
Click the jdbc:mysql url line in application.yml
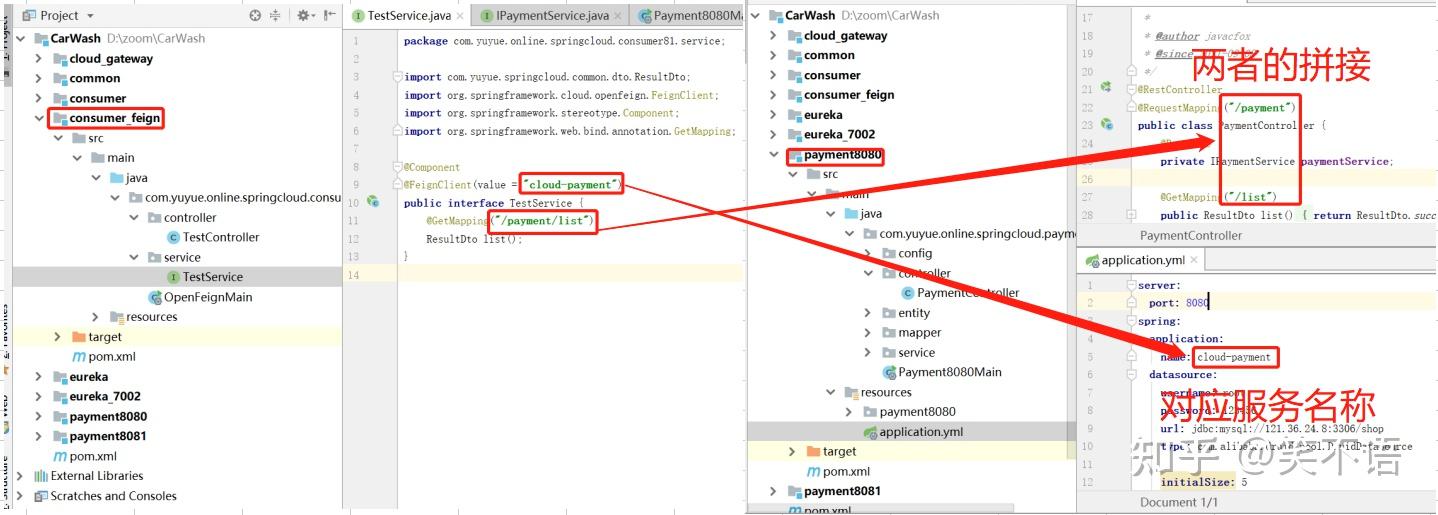coord(1272,428)
